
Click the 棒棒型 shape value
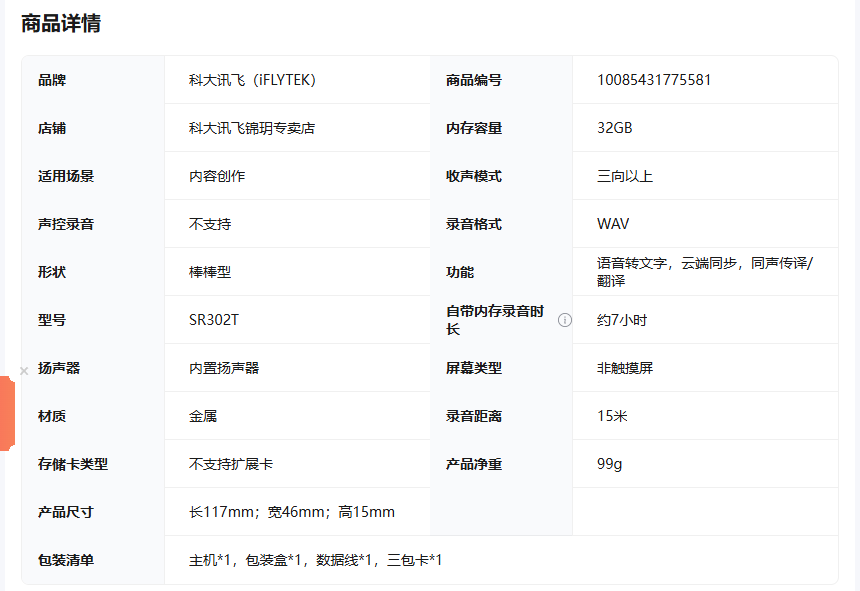[210, 272]
